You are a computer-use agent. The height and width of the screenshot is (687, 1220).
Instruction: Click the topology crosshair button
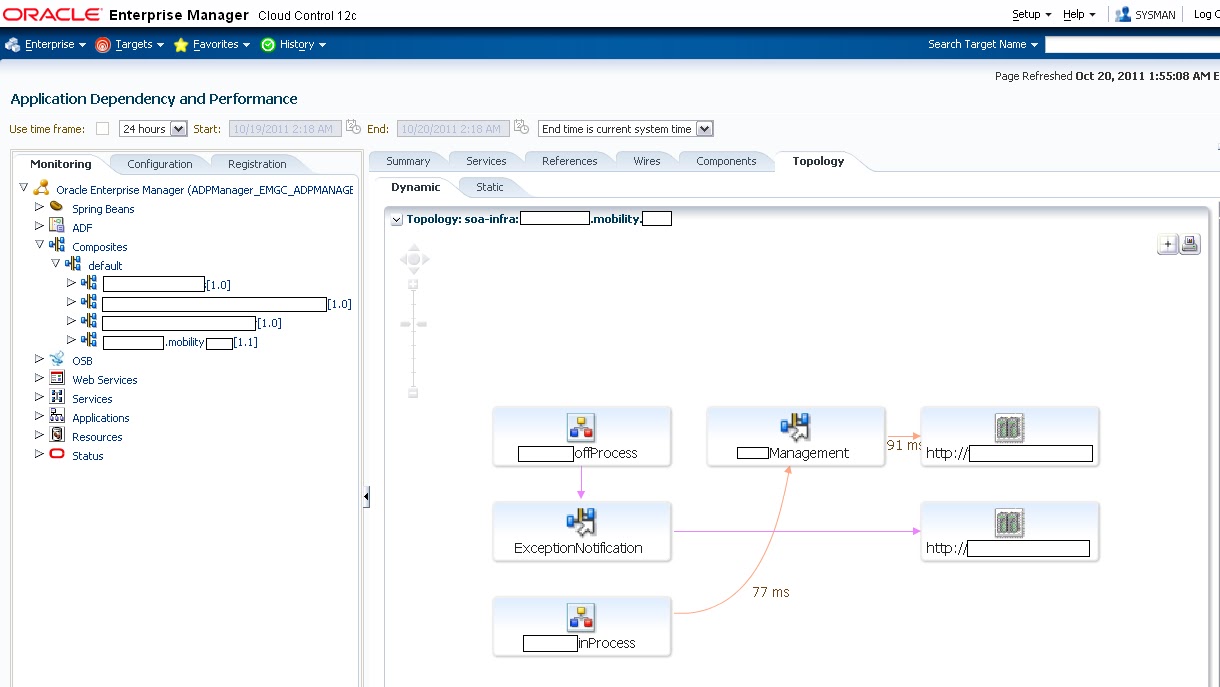click(x=1167, y=244)
